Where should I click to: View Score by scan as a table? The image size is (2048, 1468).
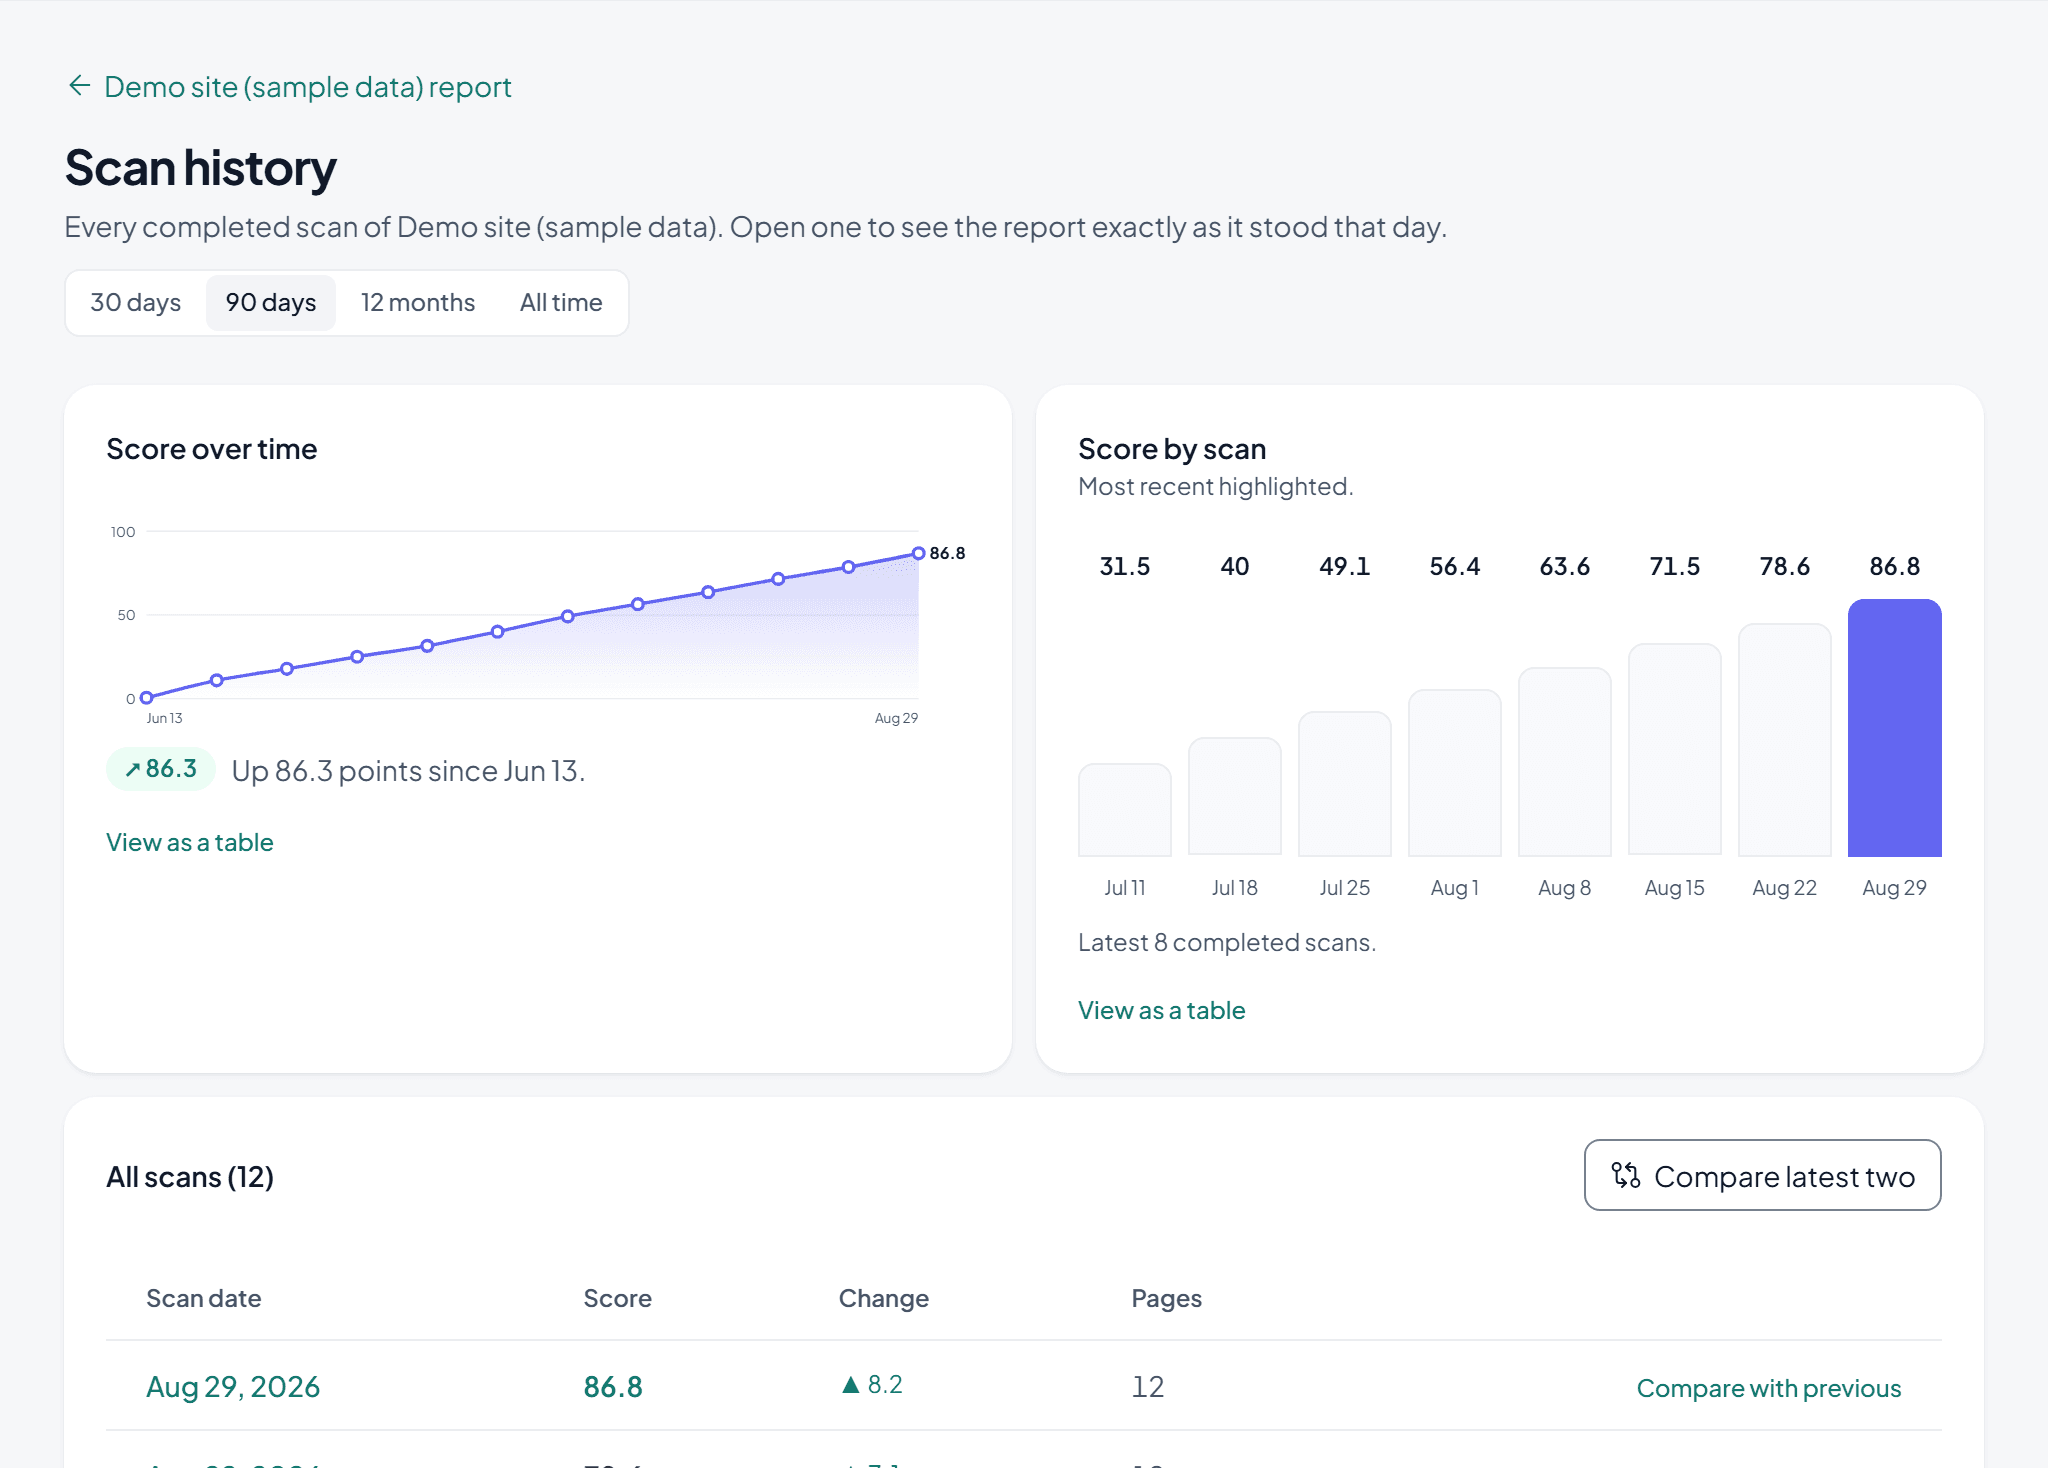coord(1162,1011)
